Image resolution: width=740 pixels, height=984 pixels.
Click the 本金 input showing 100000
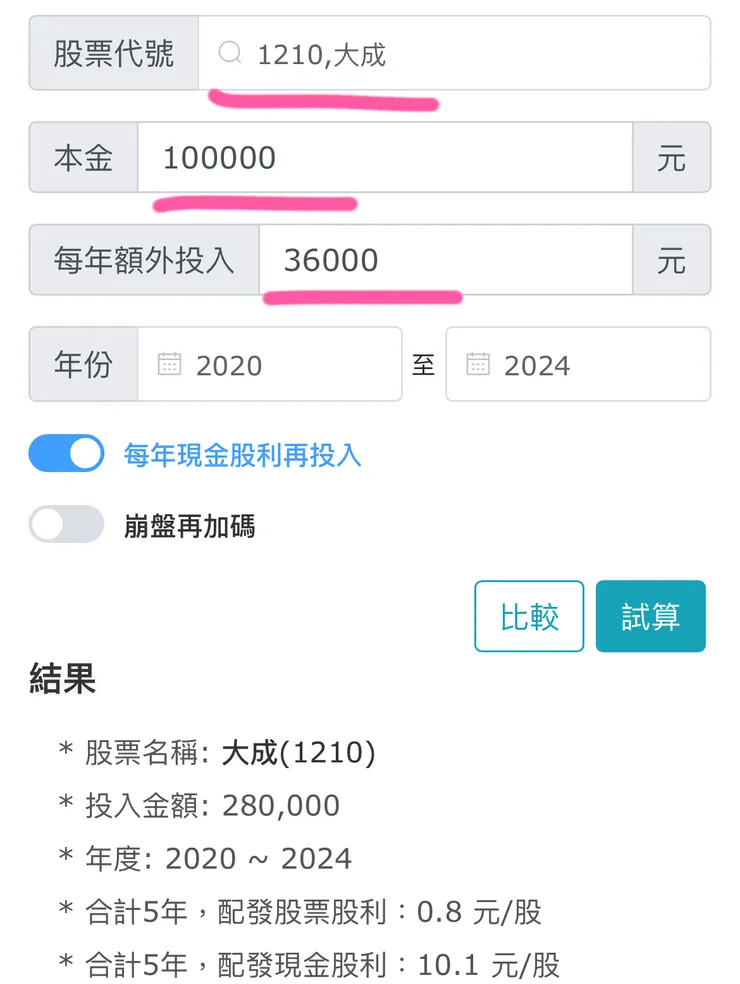385,158
